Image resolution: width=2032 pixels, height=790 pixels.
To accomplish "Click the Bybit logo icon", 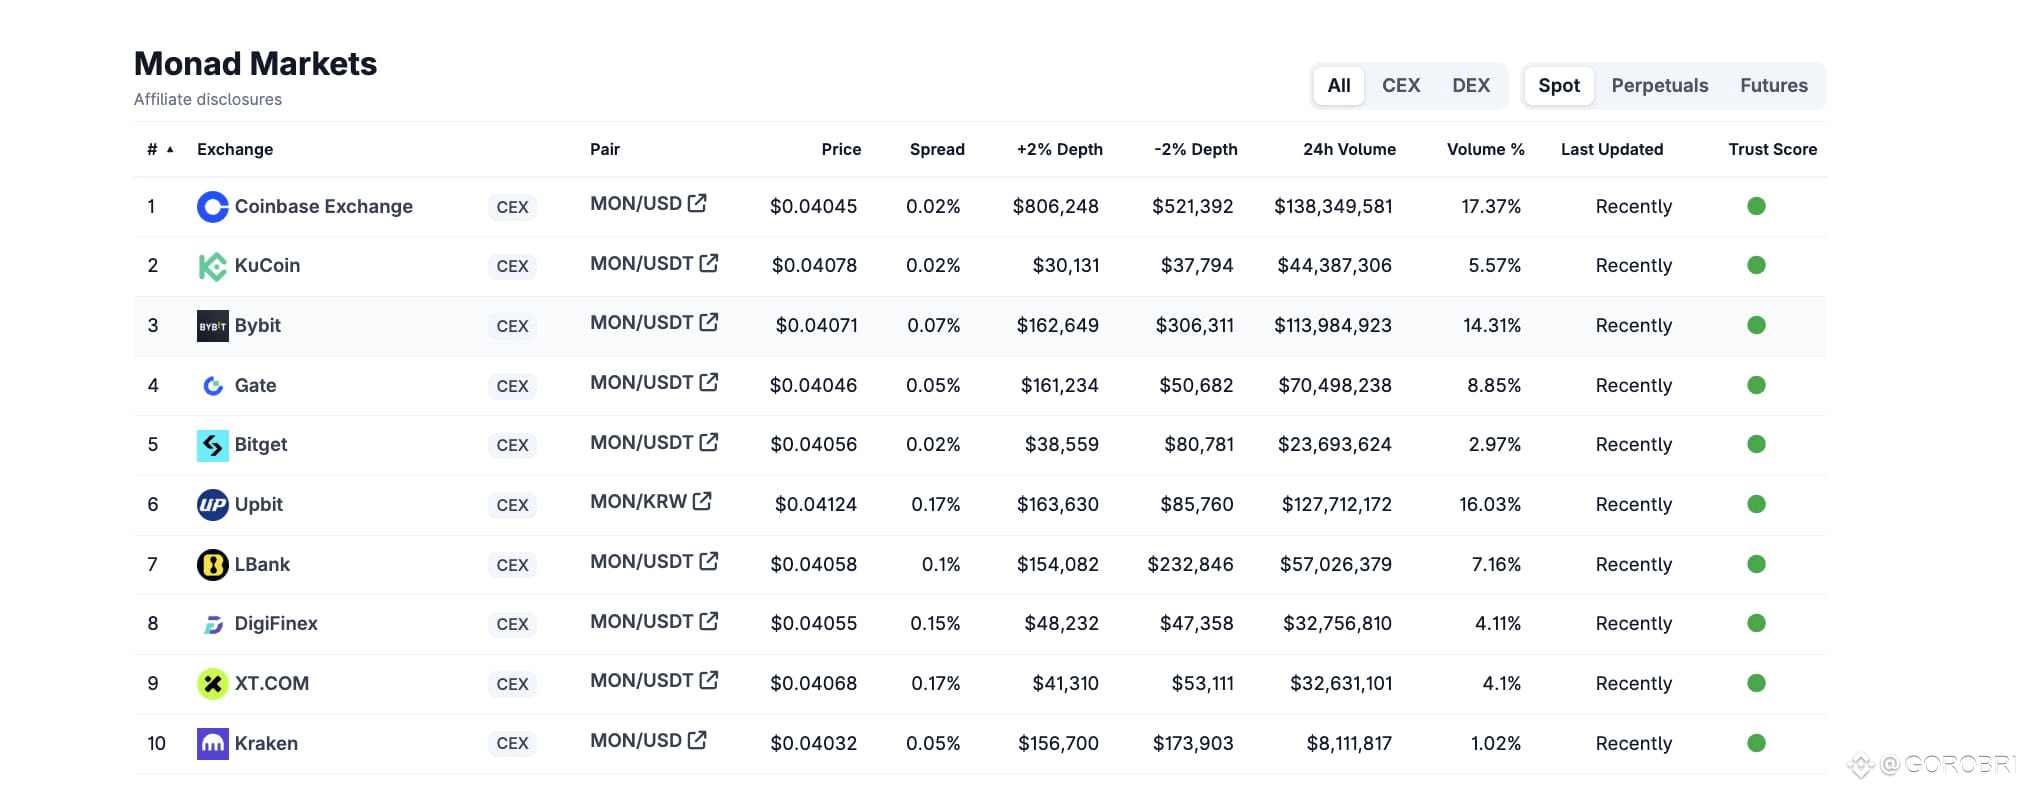I will click(x=213, y=326).
